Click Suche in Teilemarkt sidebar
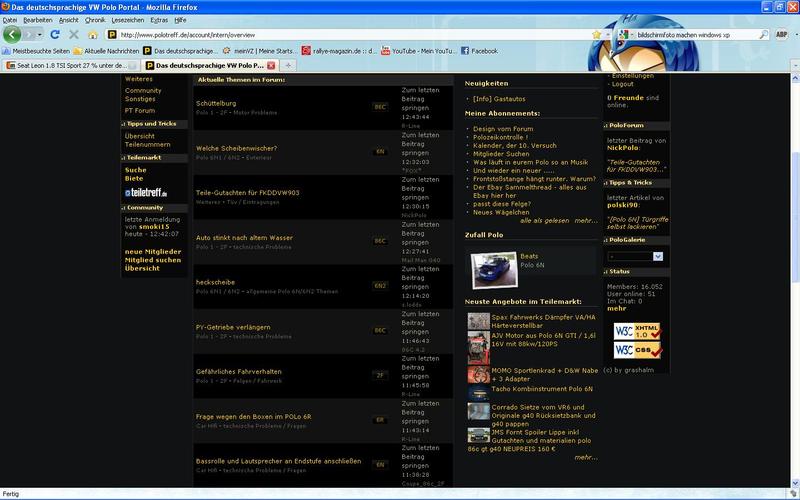Image resolution: width=800 pixels, height=500 pixels. (135, 170)
